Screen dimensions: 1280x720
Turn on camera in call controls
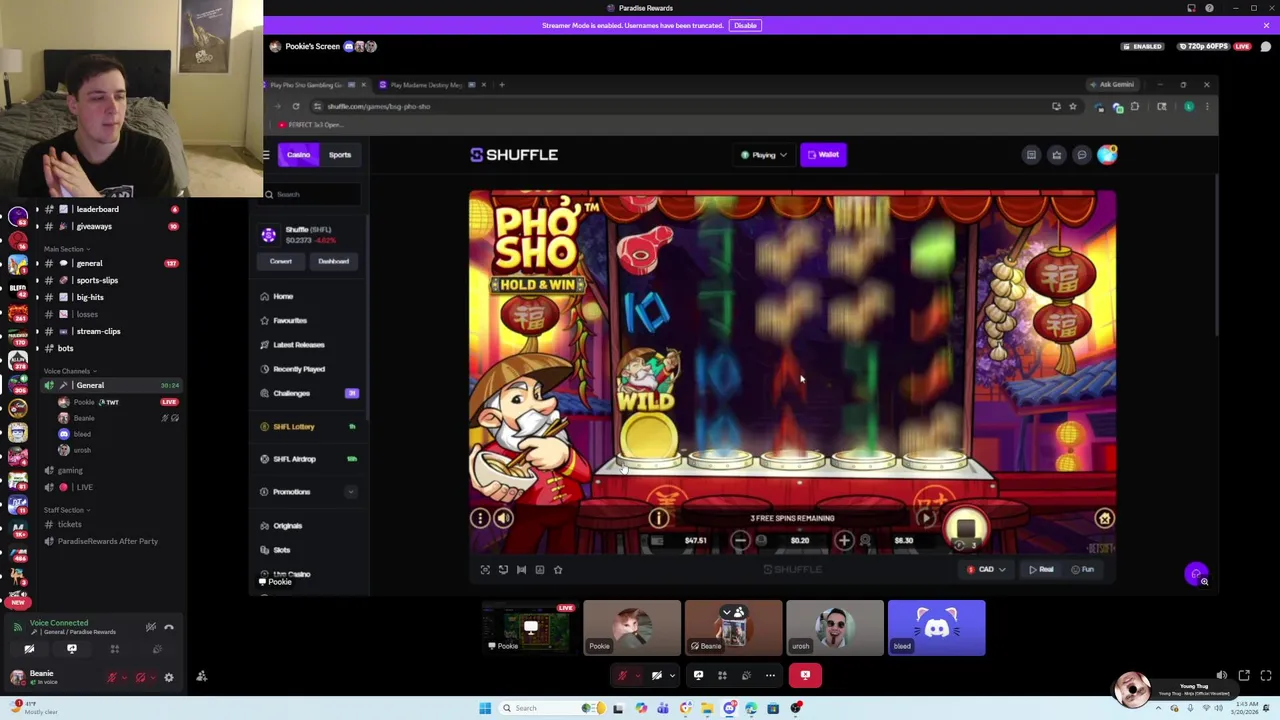(656, 675)
